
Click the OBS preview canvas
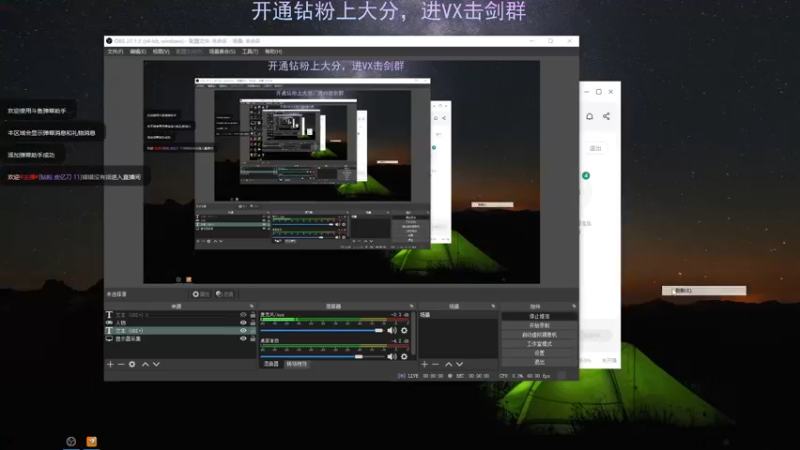(x=341, y=172)
